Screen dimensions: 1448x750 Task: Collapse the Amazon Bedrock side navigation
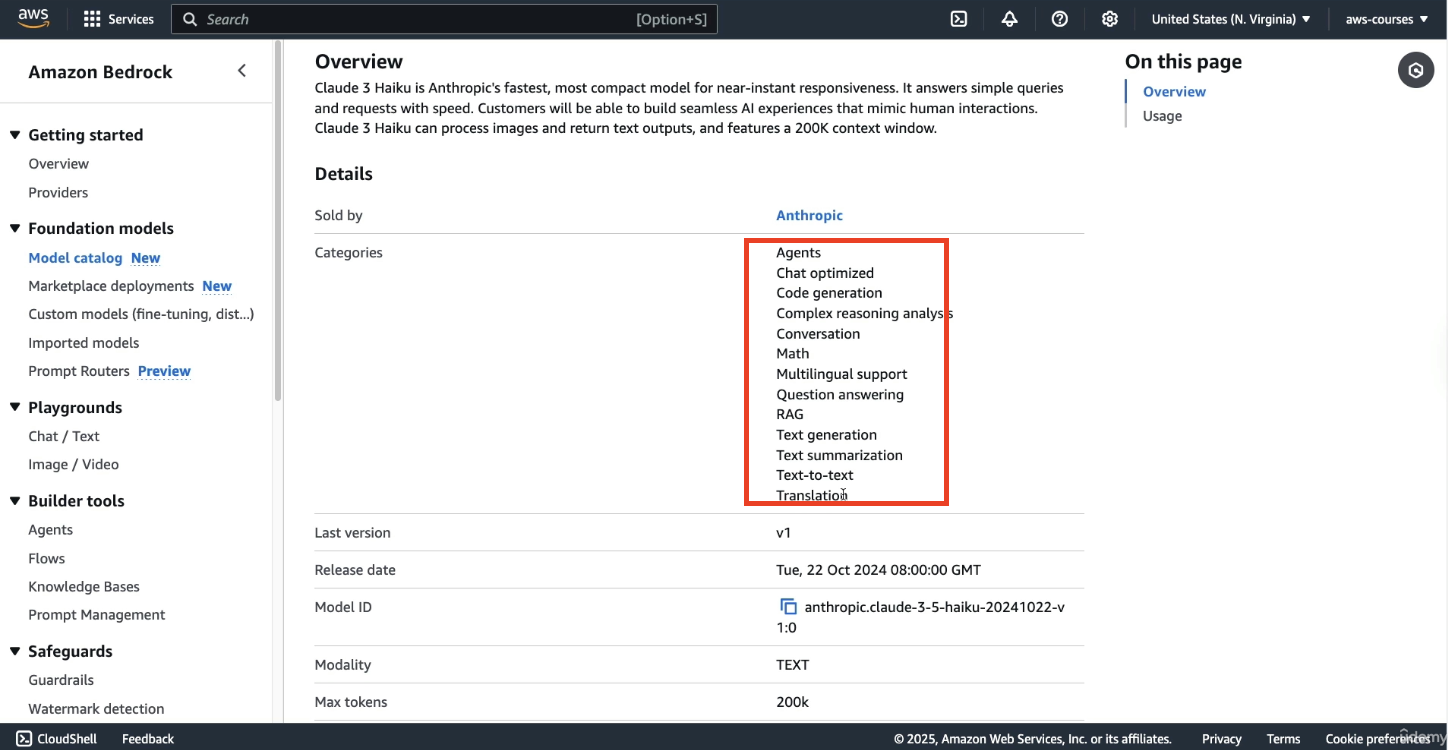pyautogui.click(x=242, y=71)
